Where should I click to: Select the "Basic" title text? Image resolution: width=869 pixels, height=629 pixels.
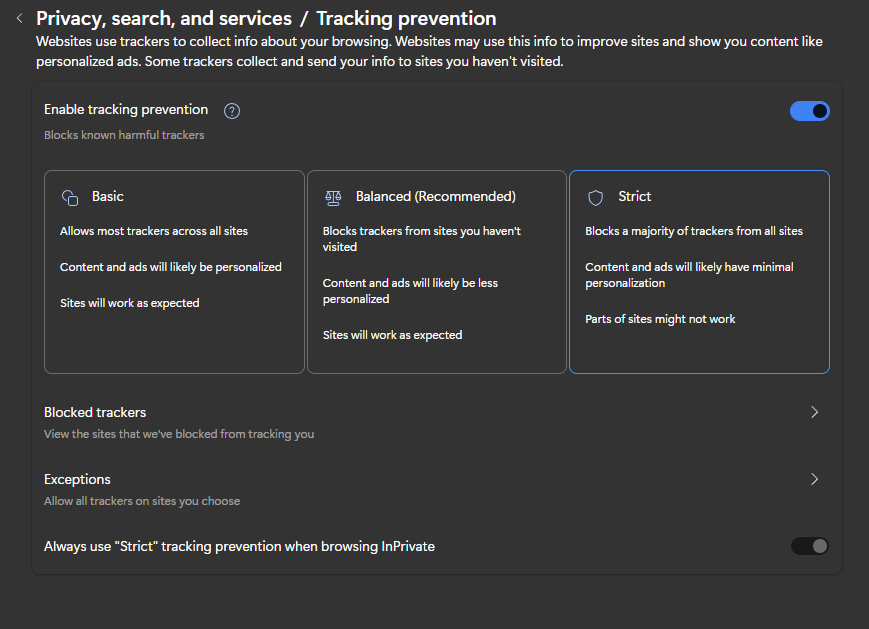(108, 197)
